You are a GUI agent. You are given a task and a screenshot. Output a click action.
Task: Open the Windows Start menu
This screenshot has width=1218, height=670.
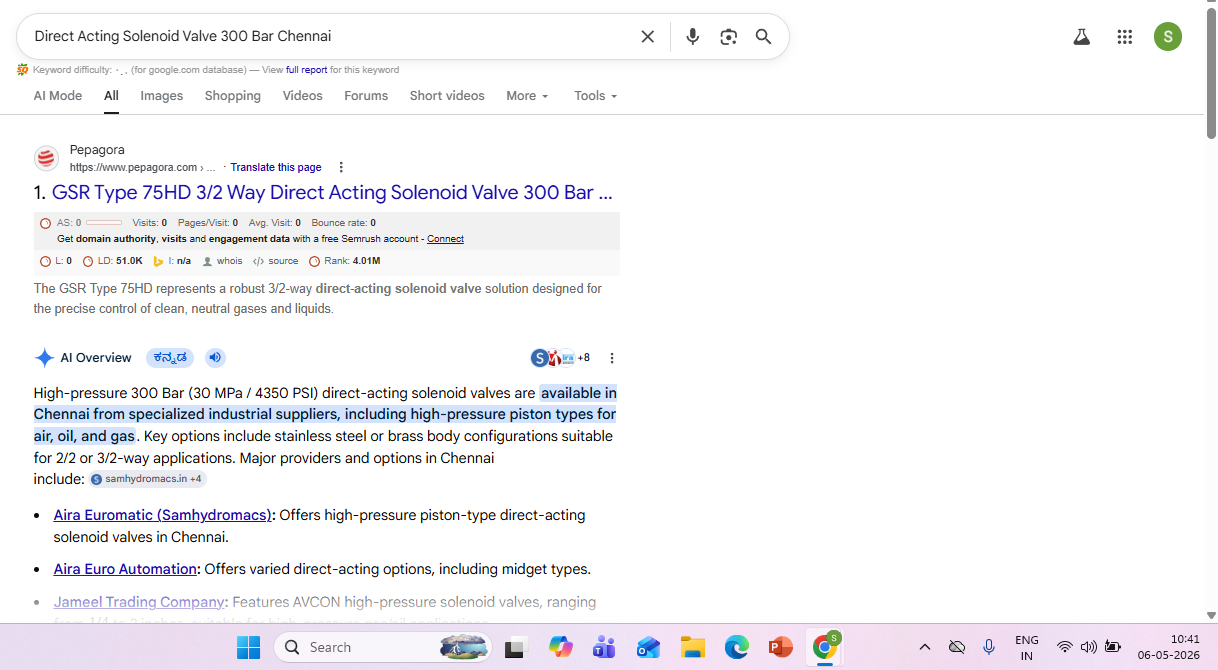(x=248, y=648)
